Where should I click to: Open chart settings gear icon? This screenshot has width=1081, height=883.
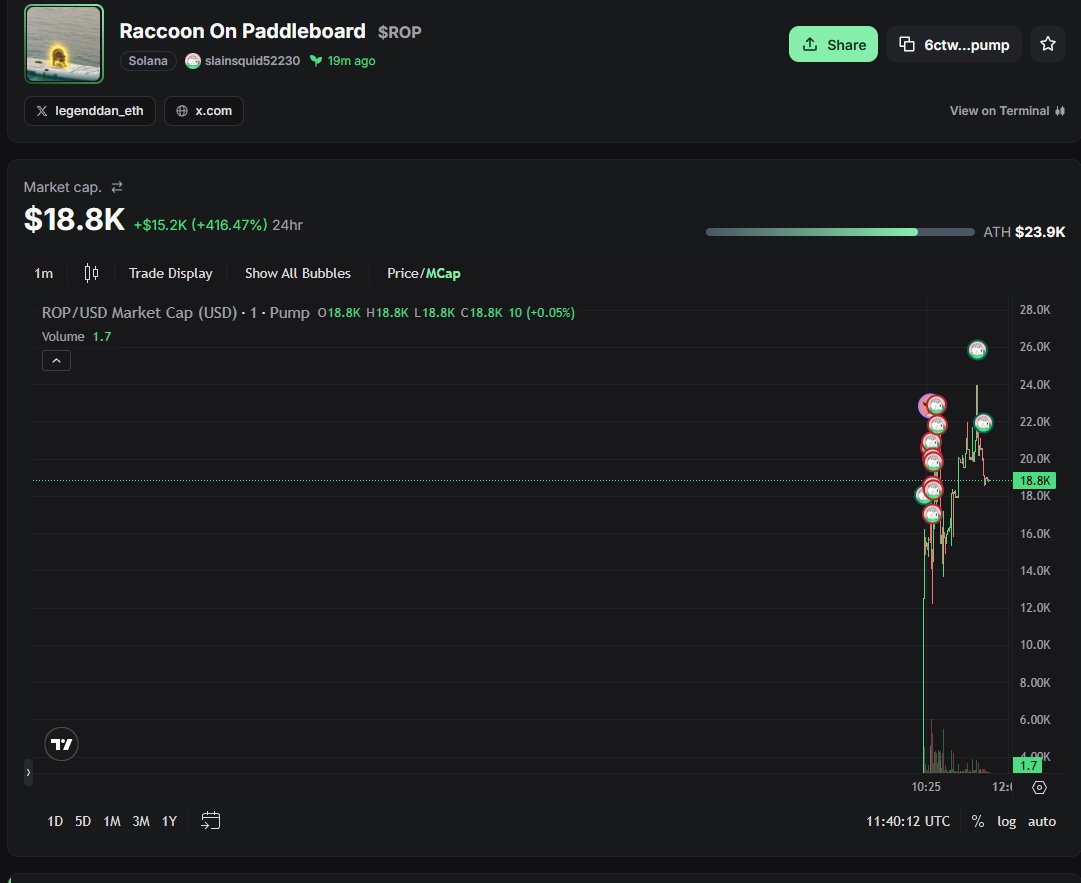tap(1039, 787)
